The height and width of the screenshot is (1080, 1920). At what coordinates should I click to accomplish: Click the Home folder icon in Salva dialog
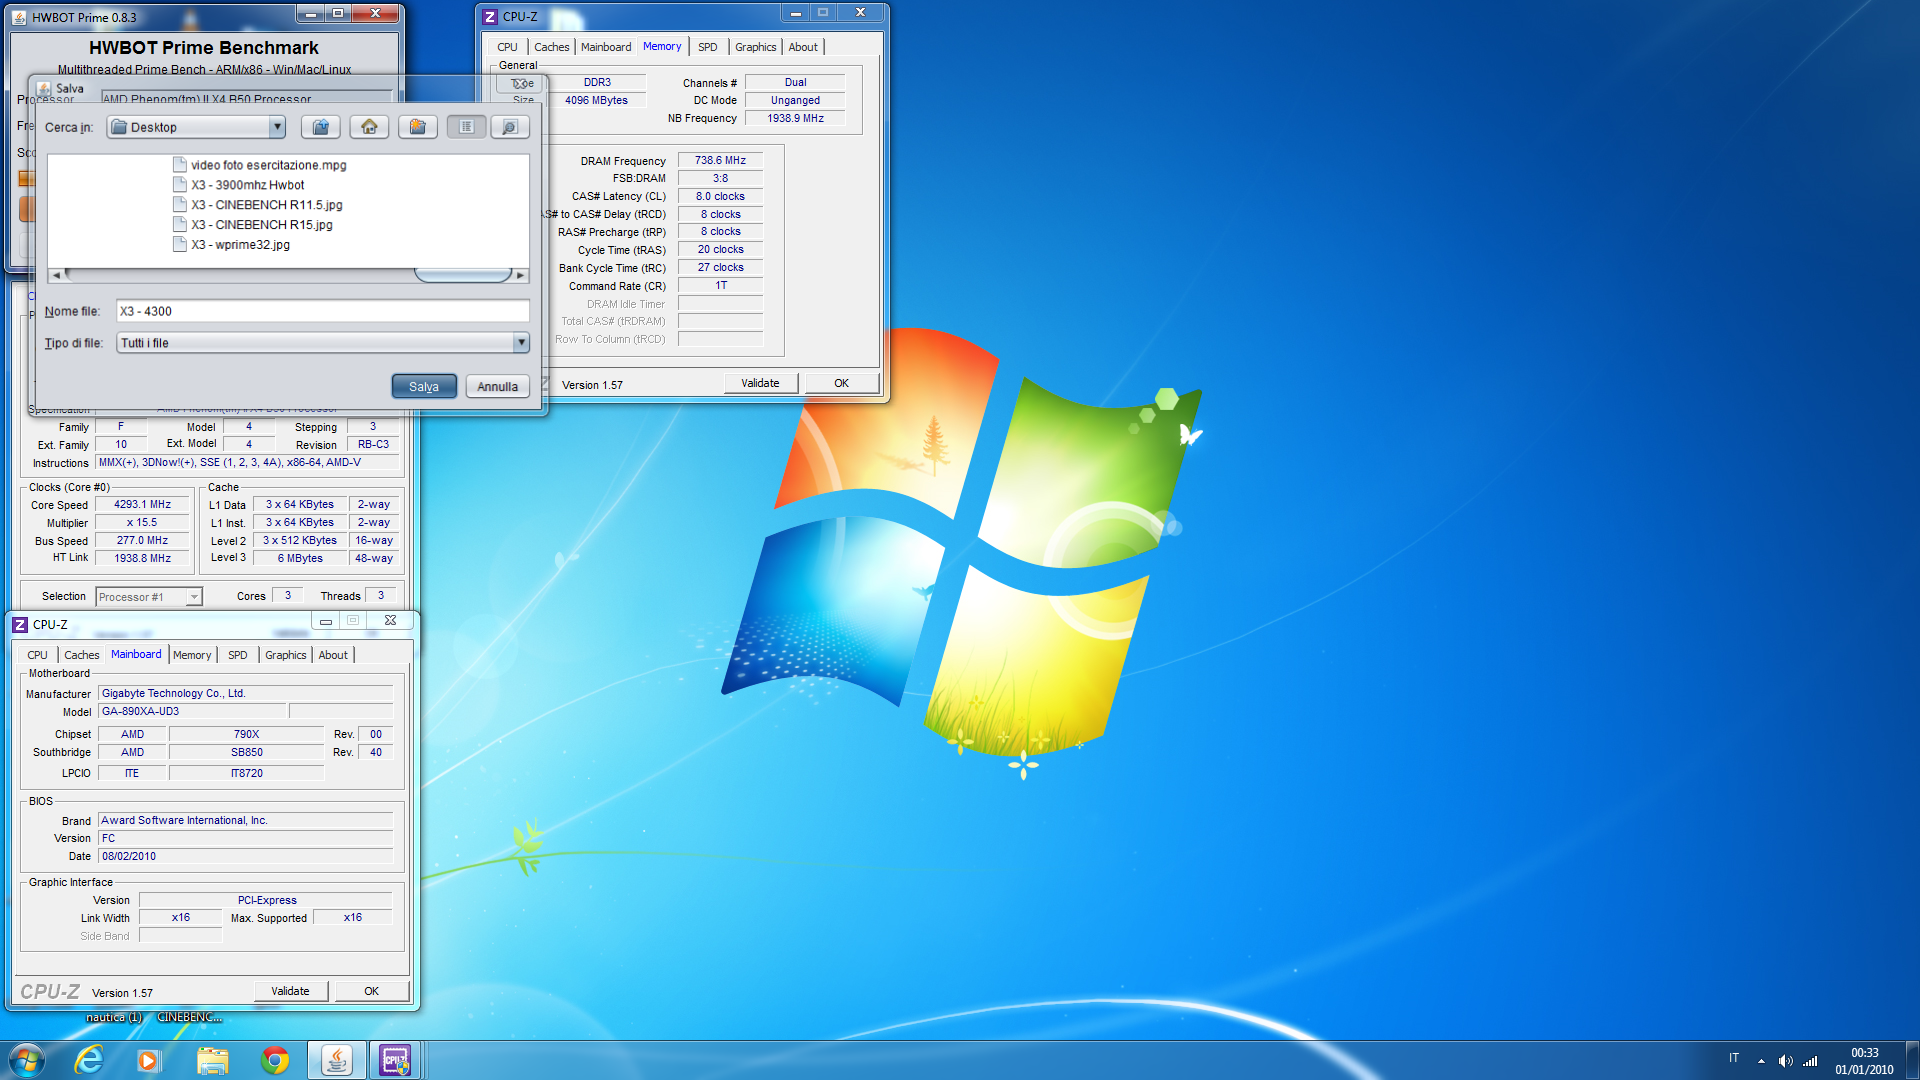(369, 127)
